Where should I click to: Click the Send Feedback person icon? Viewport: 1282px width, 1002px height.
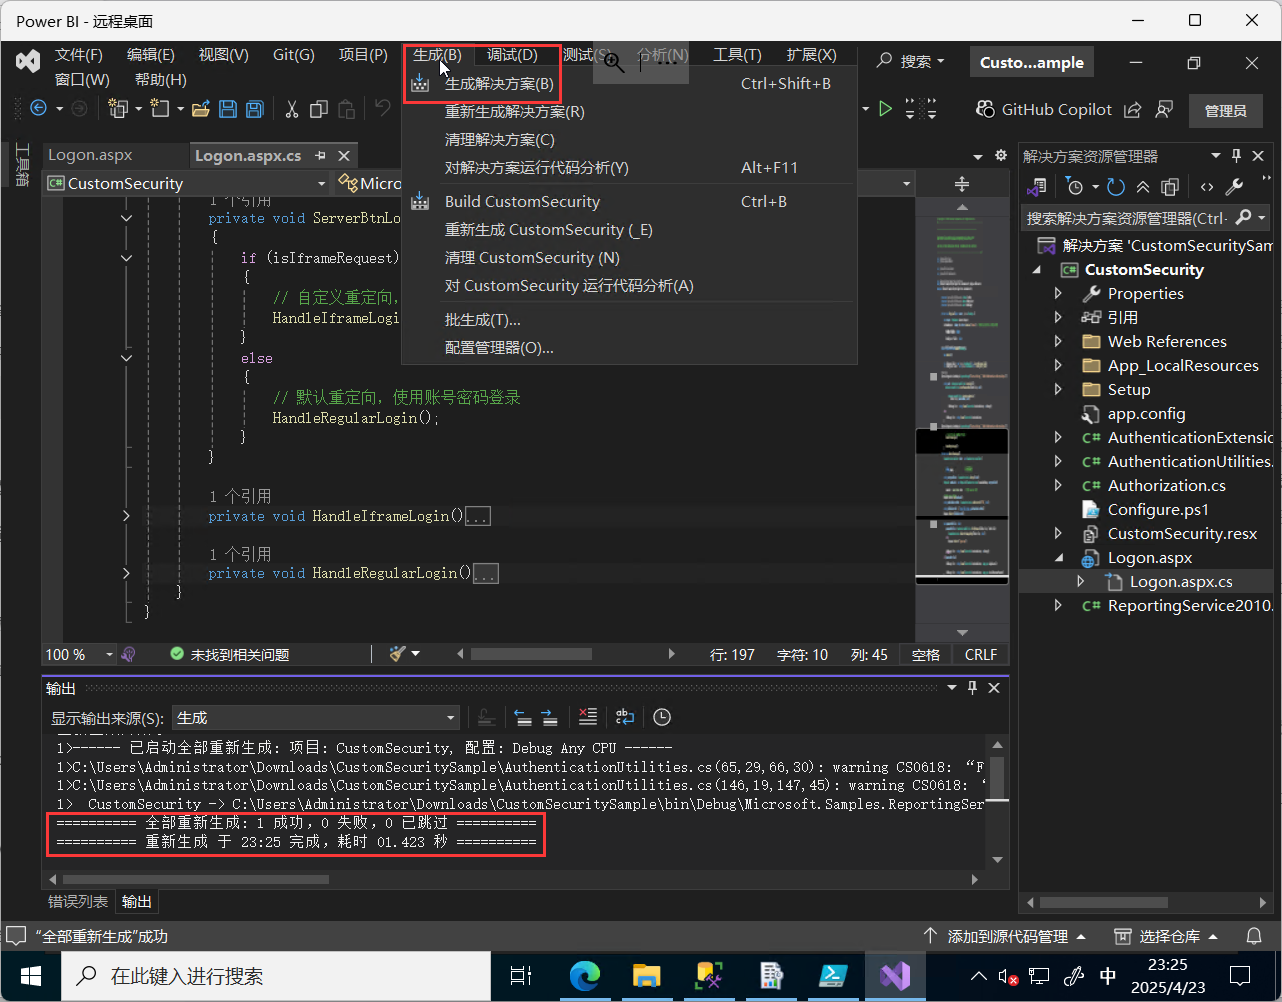[1164, 110]
